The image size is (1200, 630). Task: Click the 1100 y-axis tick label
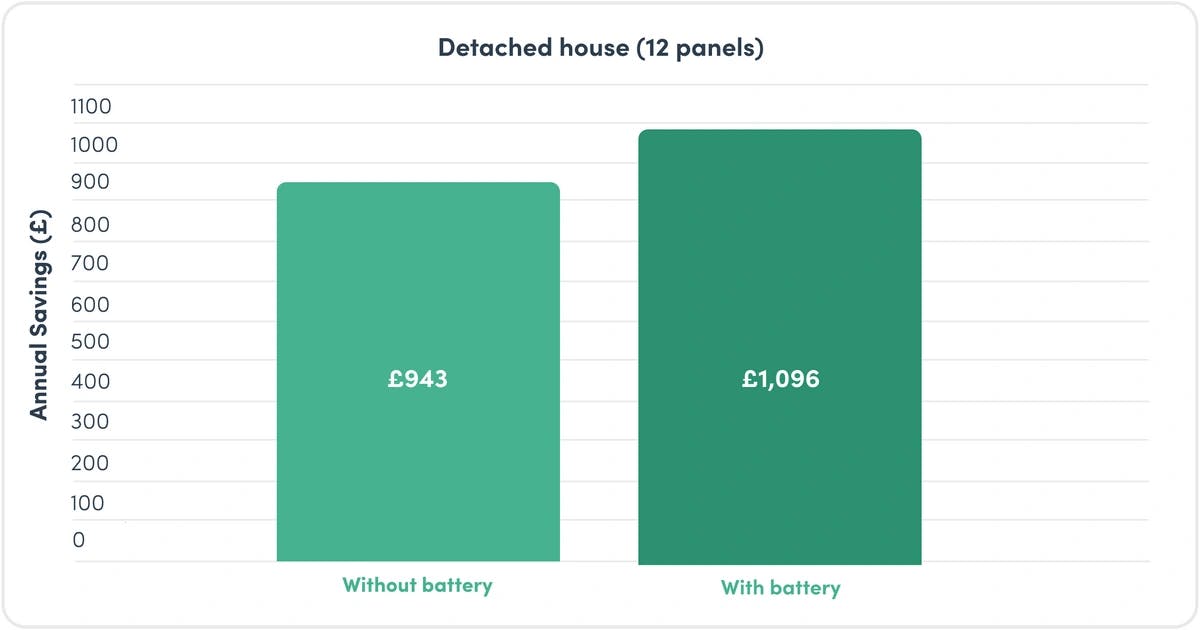click(x=91, y=107)
